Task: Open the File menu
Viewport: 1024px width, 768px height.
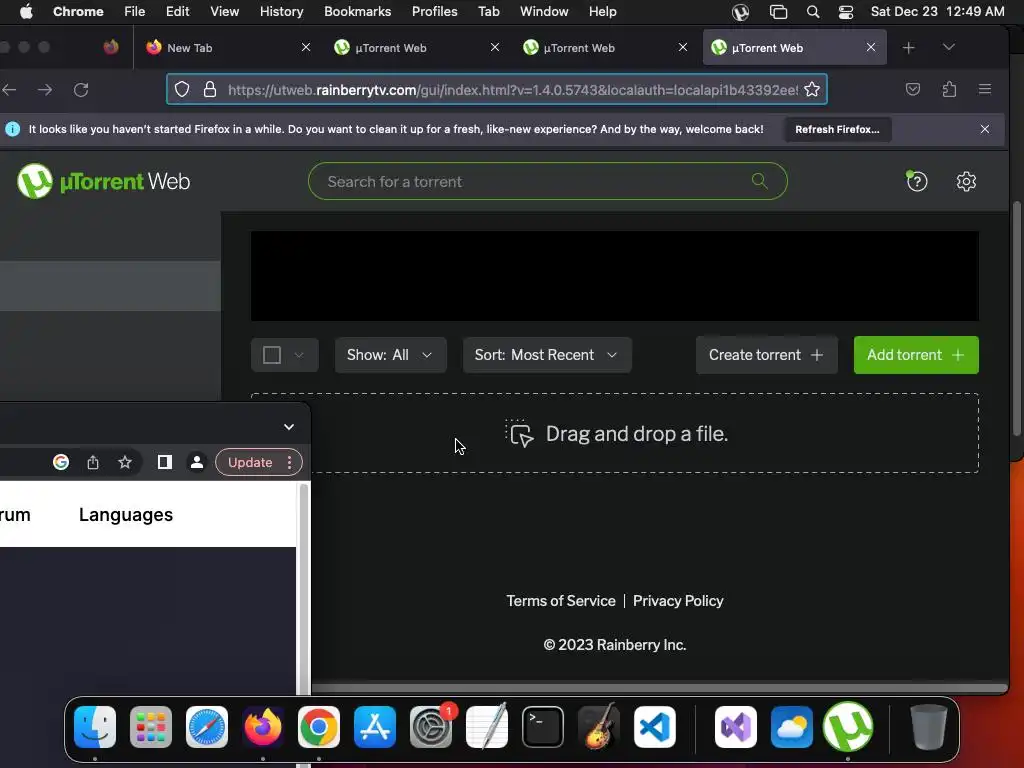Action: click(x=135, y=12)
